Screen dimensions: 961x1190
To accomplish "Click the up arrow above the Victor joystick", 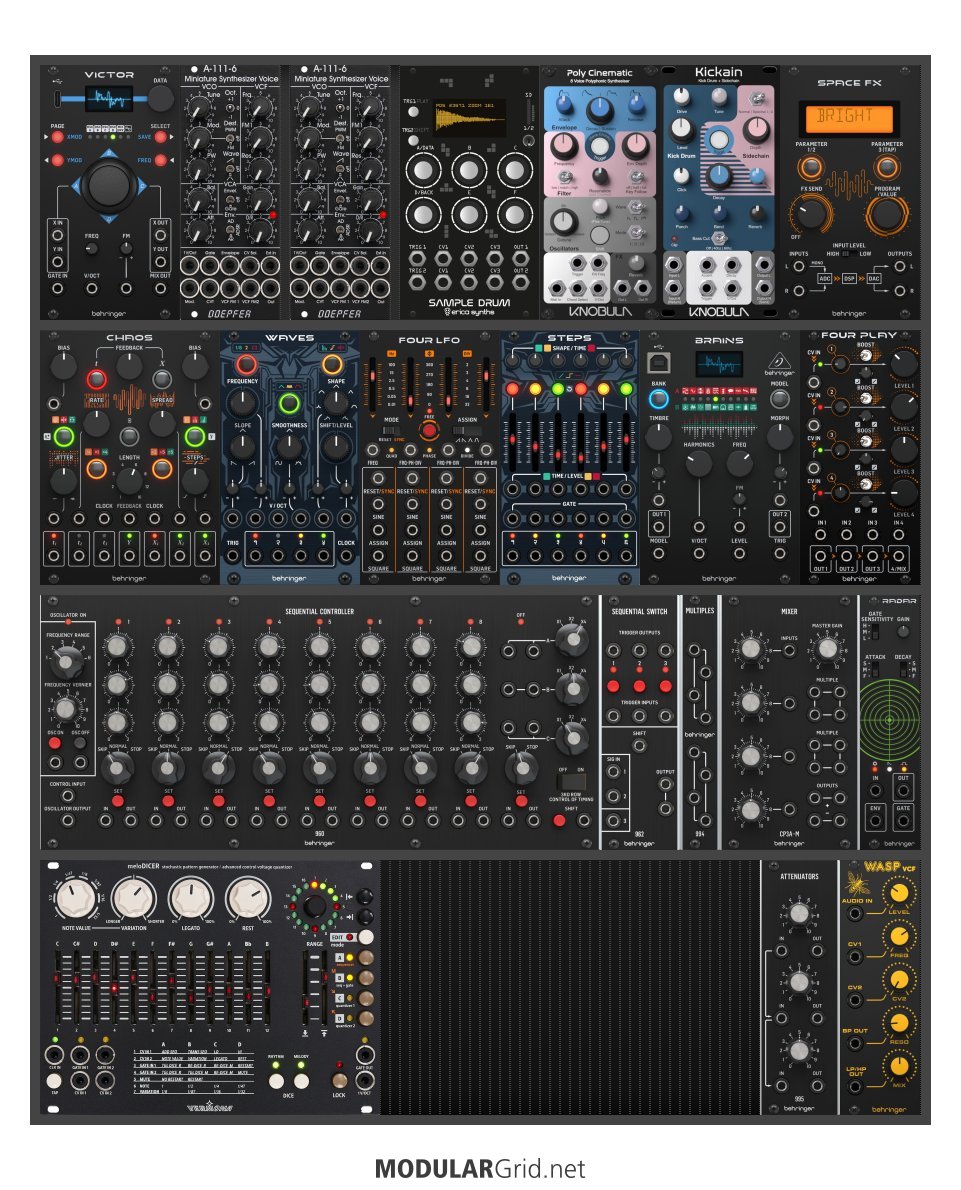I will (x=109, y=154).
